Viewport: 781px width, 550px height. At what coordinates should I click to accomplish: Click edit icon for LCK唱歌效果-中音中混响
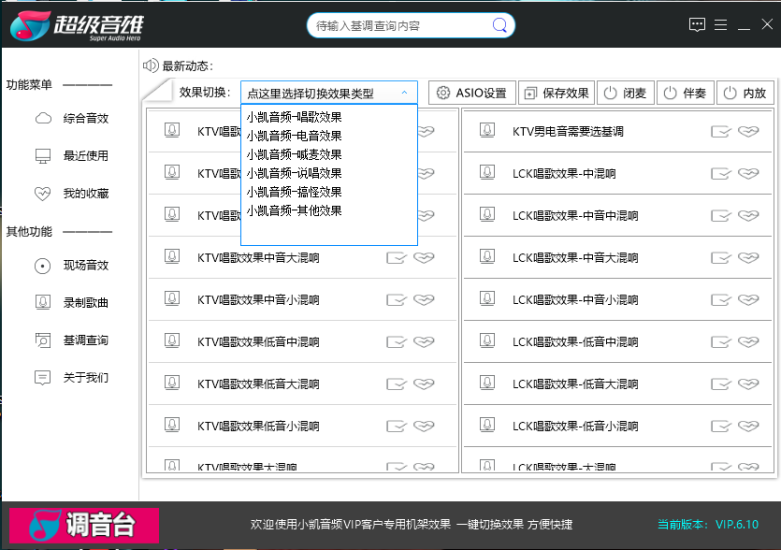[720, 216]
